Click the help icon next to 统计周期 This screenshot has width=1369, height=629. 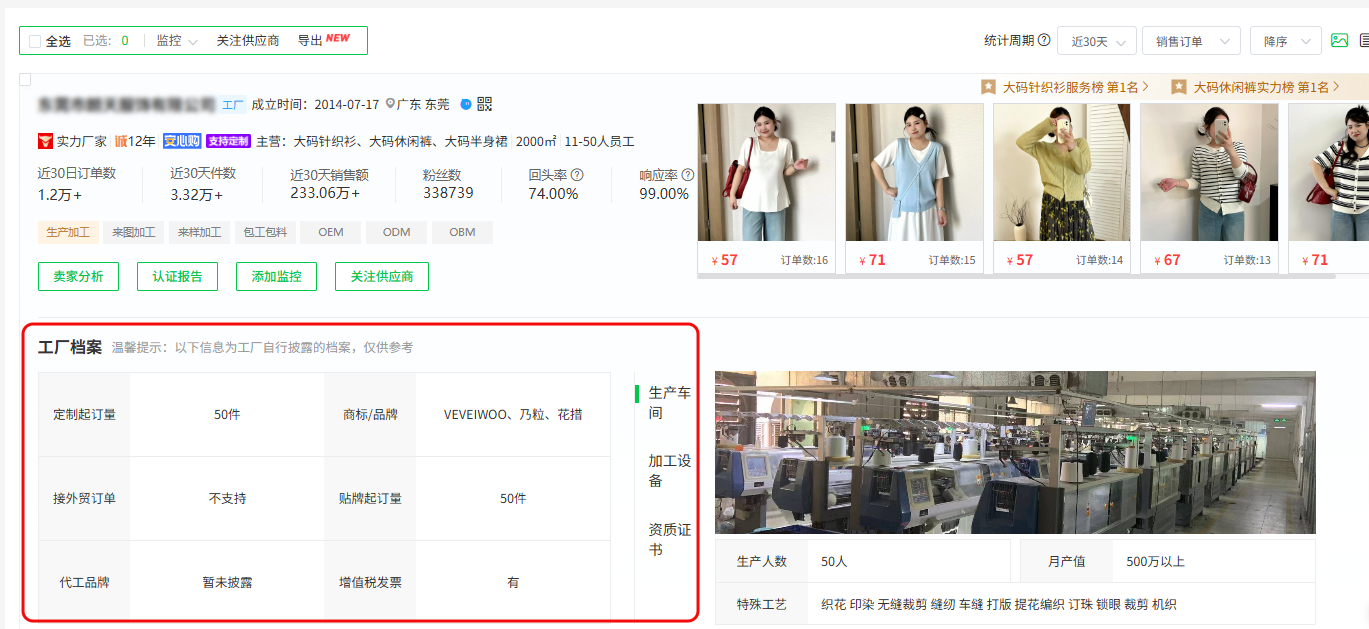pos(1044,41)
